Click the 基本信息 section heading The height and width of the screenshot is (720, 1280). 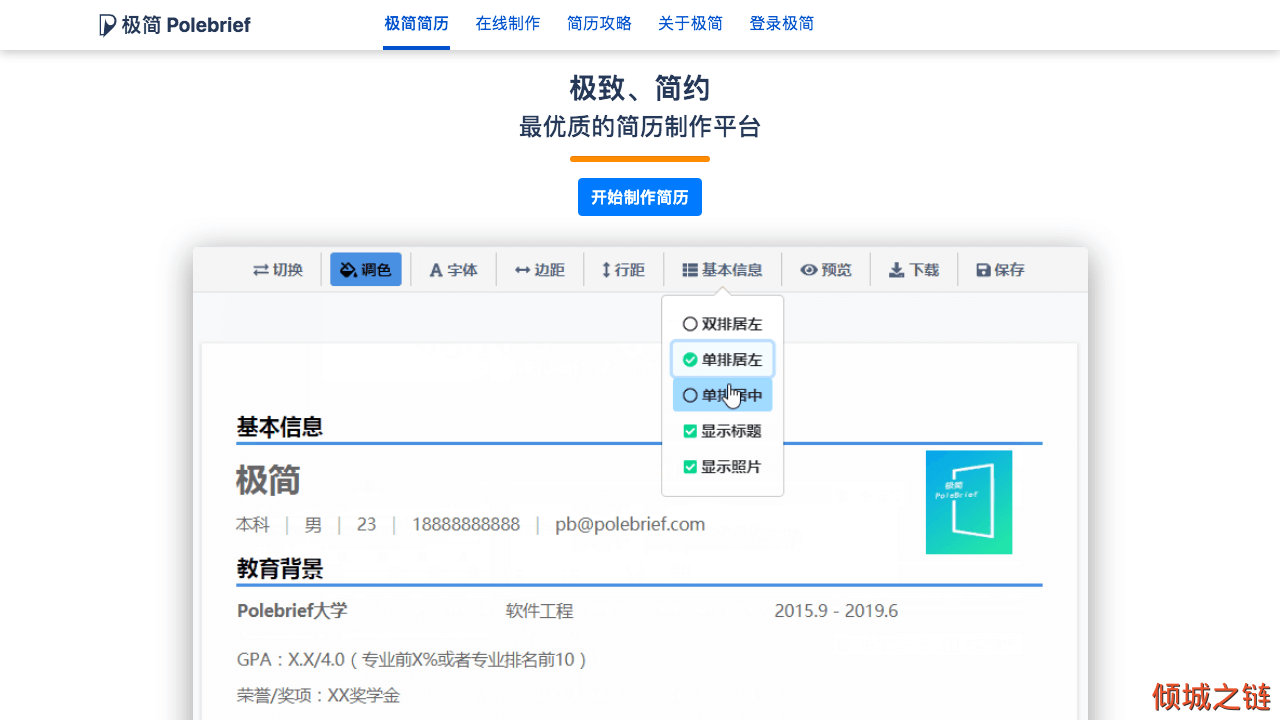click(x=280, y=427)
